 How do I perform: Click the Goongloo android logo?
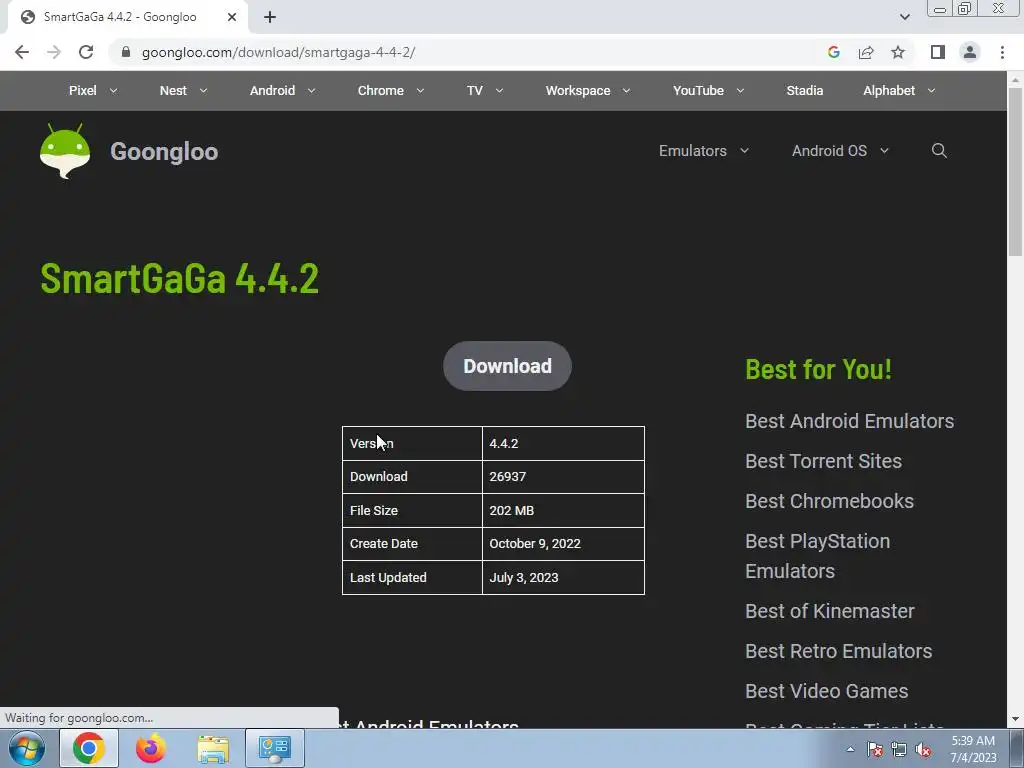[x=65, y=151]
